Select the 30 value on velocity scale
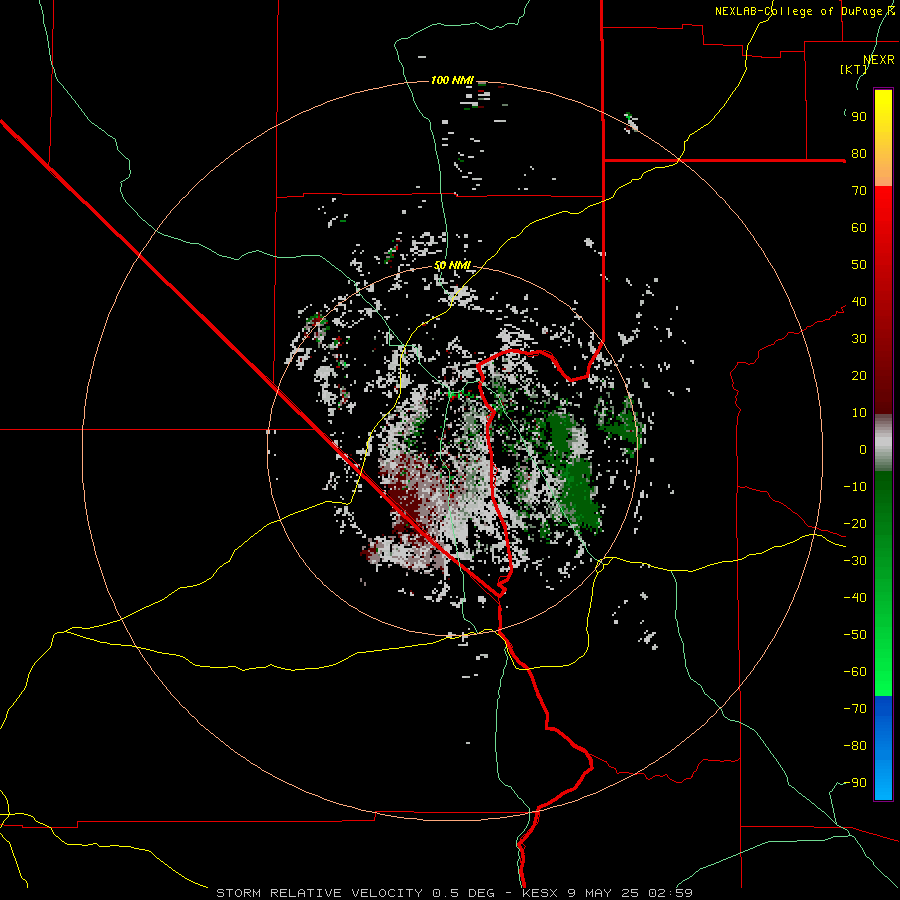This screenshot has height=900, width=900. coord(859,339)
